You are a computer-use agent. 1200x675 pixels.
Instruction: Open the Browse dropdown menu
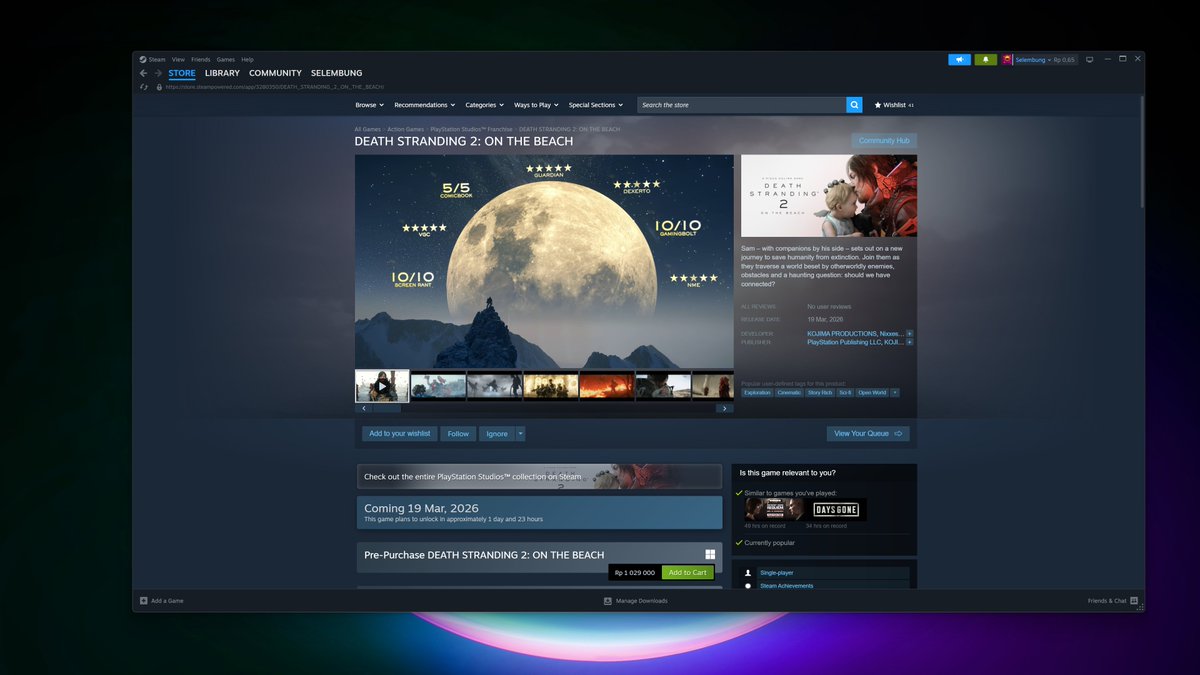click(369, 105)
